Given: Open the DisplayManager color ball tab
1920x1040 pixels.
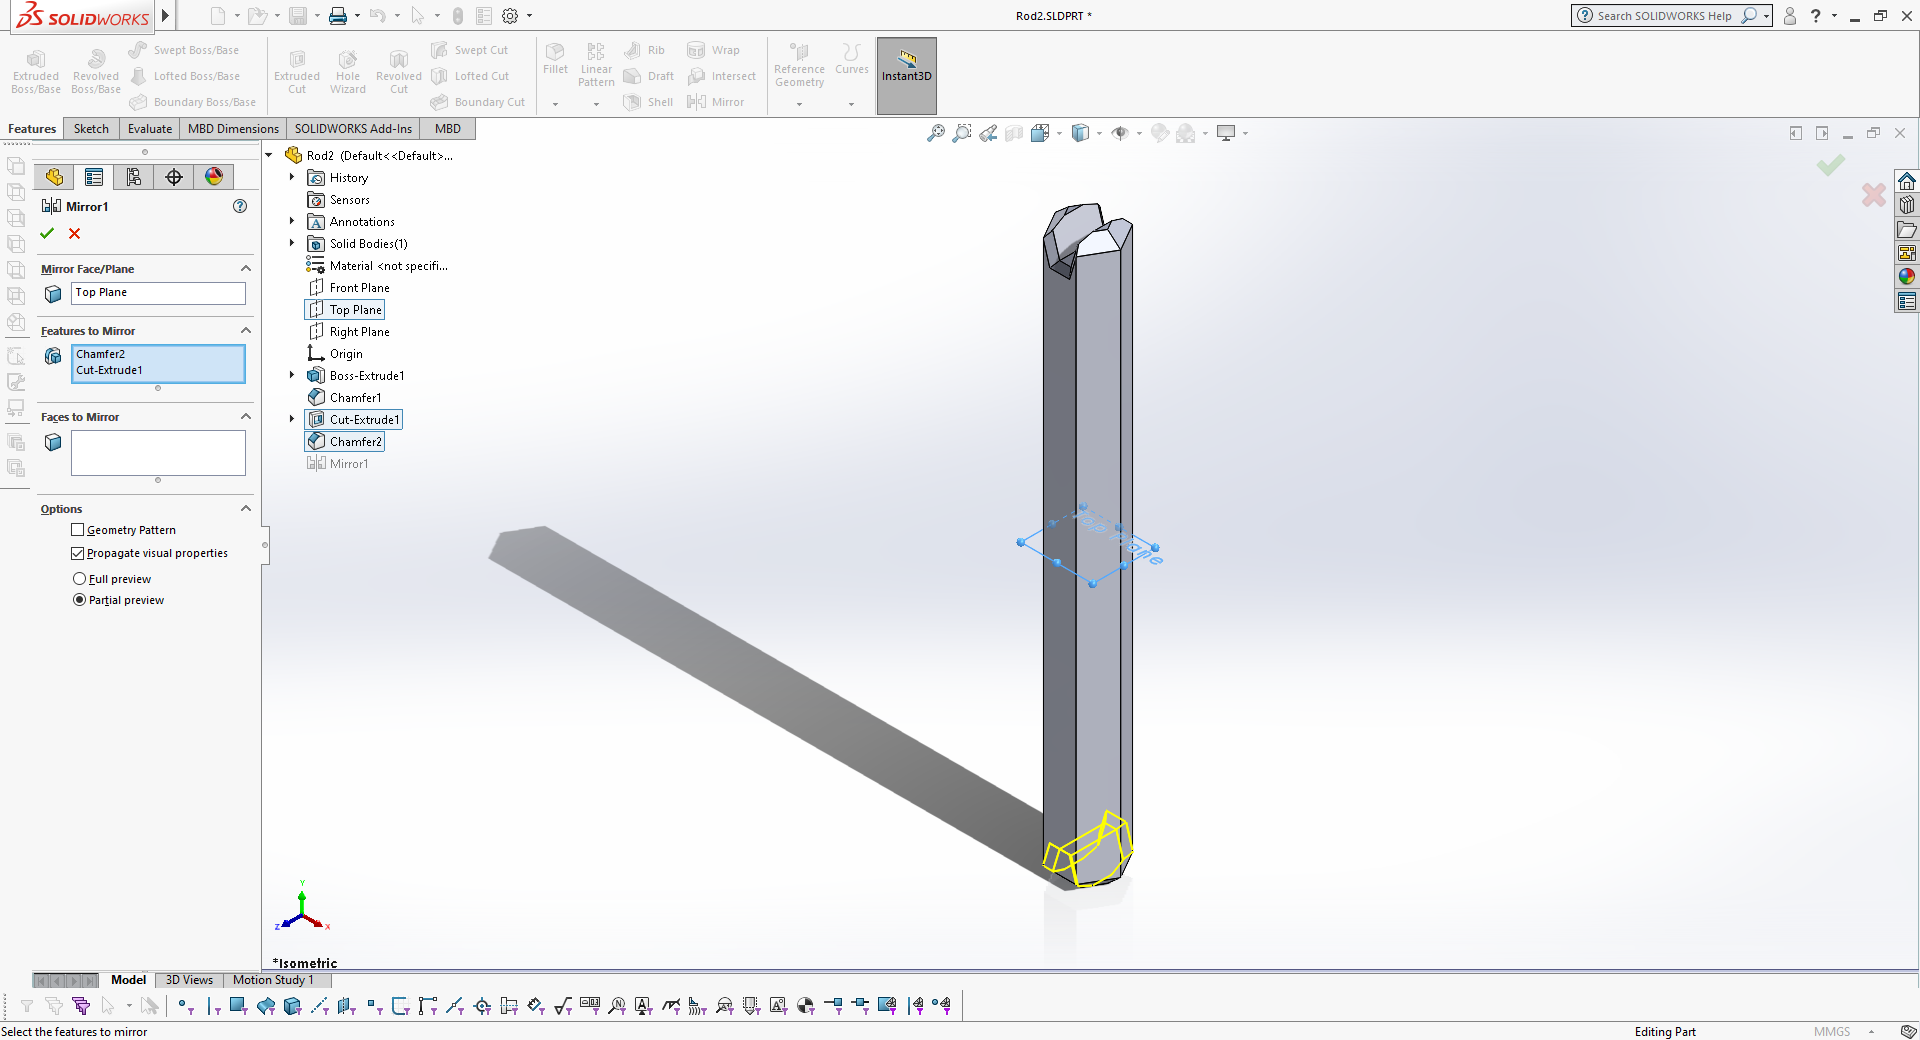Looking at the screenshot, I should [x=214, y=177].
